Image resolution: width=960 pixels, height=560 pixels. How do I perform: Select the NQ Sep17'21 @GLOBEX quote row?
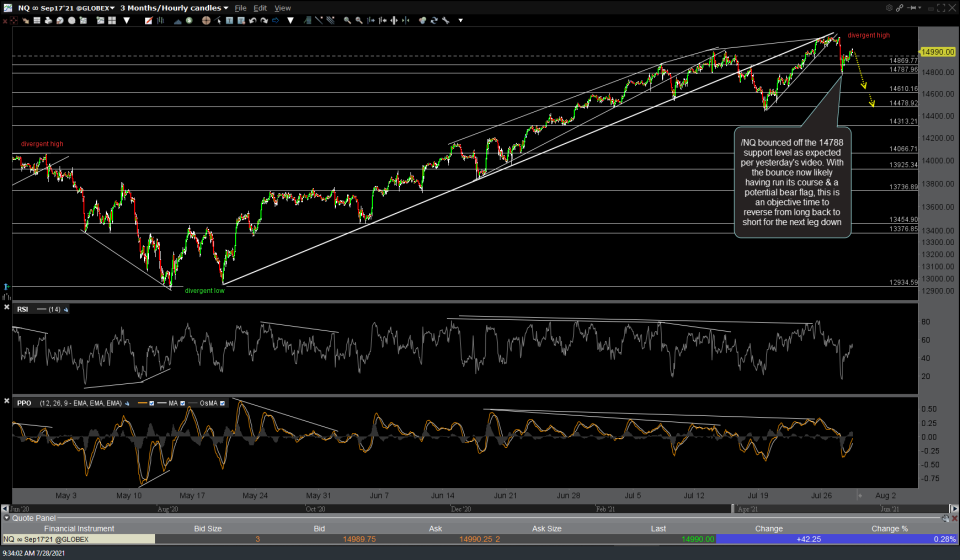[479, 539]
